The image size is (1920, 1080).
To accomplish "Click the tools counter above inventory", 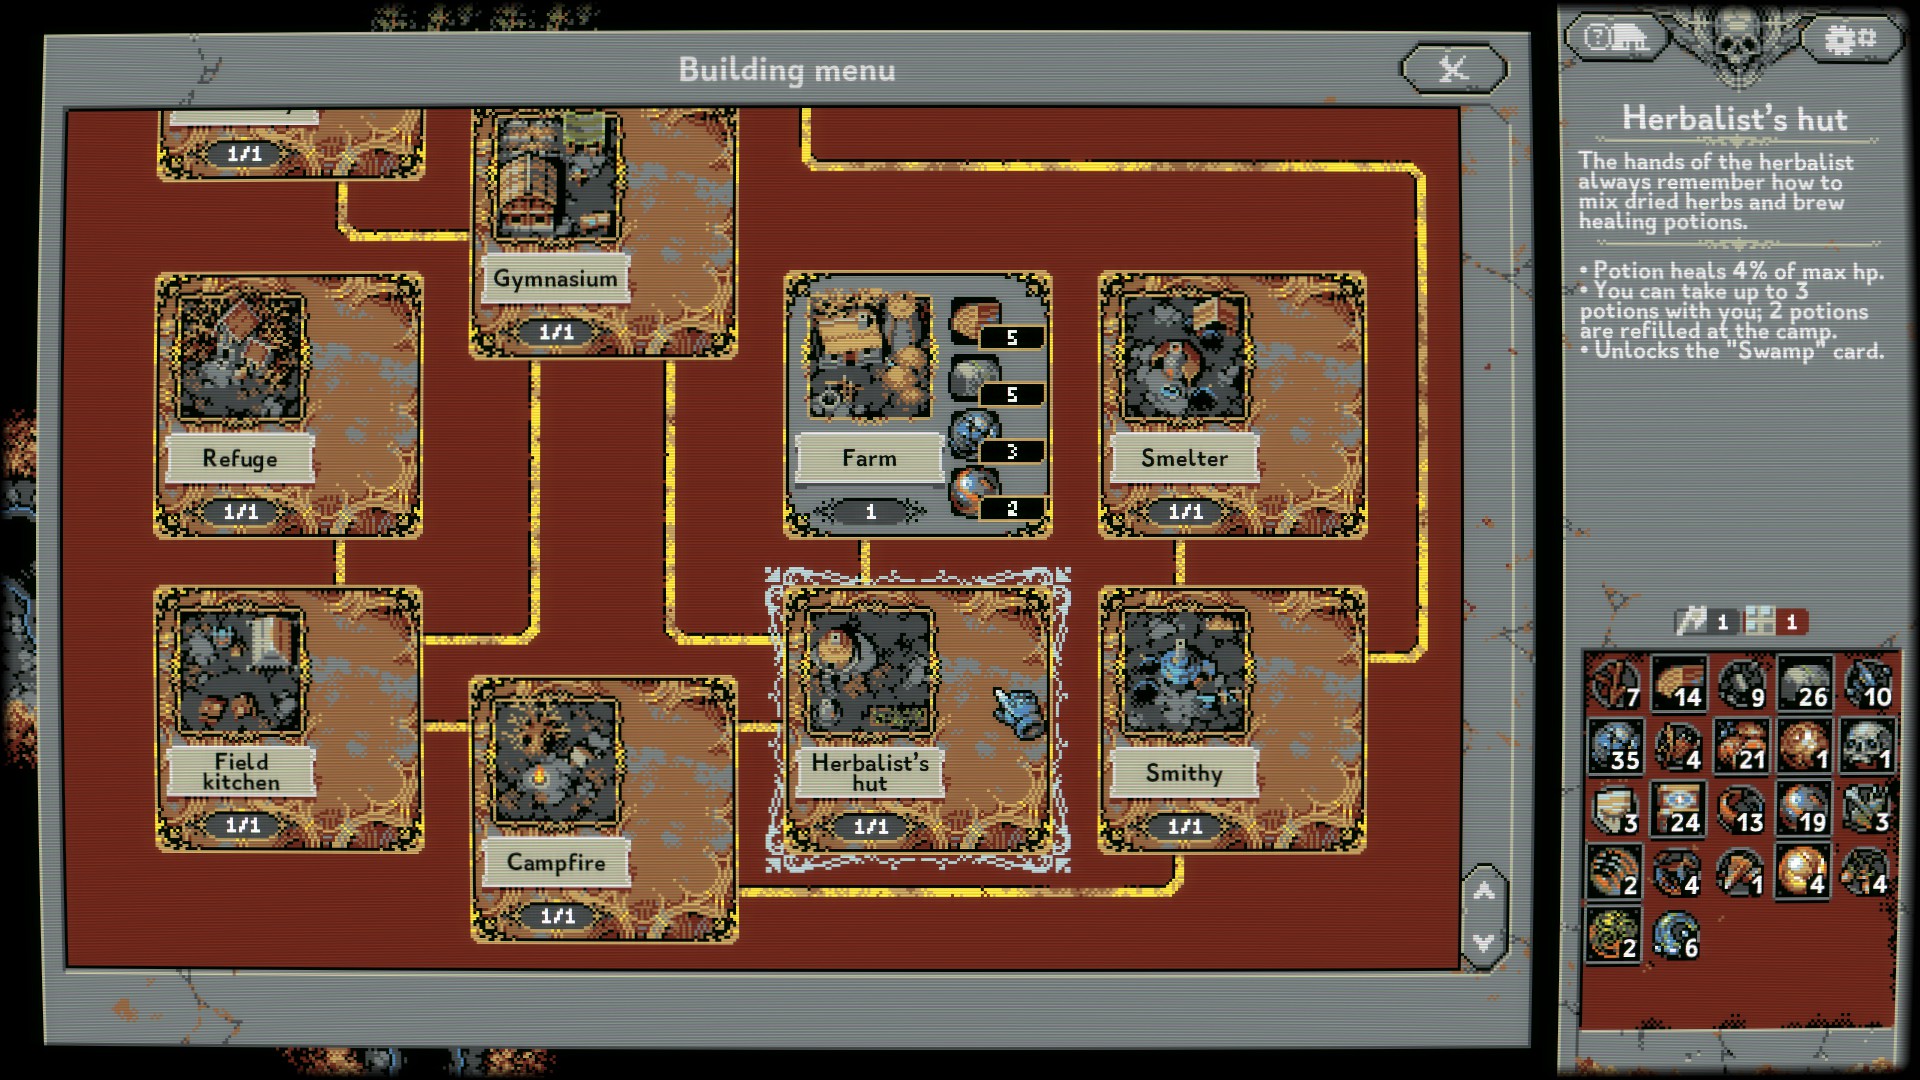I will (x=1705, y=622).
